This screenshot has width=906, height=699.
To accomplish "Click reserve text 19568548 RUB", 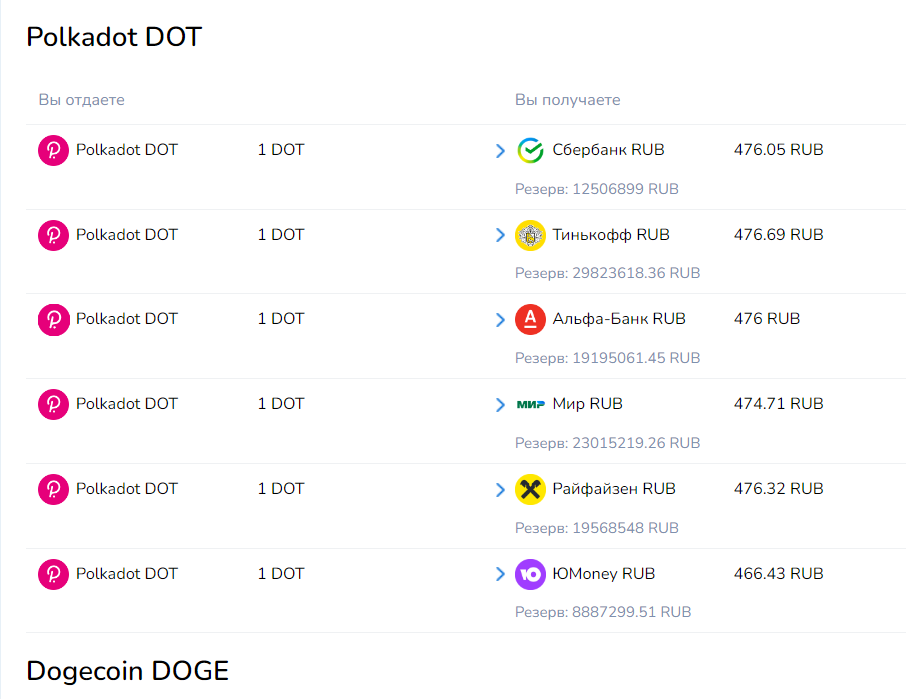I will pos(597,528).
